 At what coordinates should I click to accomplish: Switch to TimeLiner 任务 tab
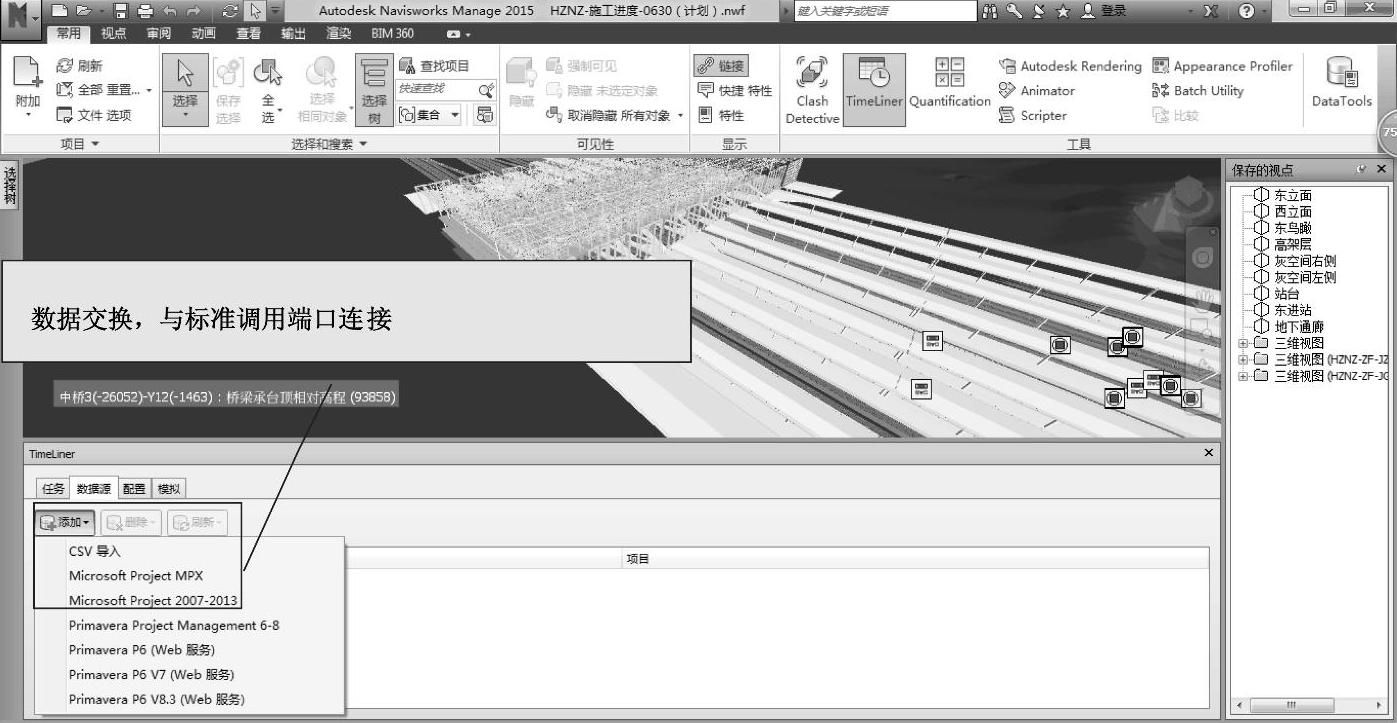(52, 489)
